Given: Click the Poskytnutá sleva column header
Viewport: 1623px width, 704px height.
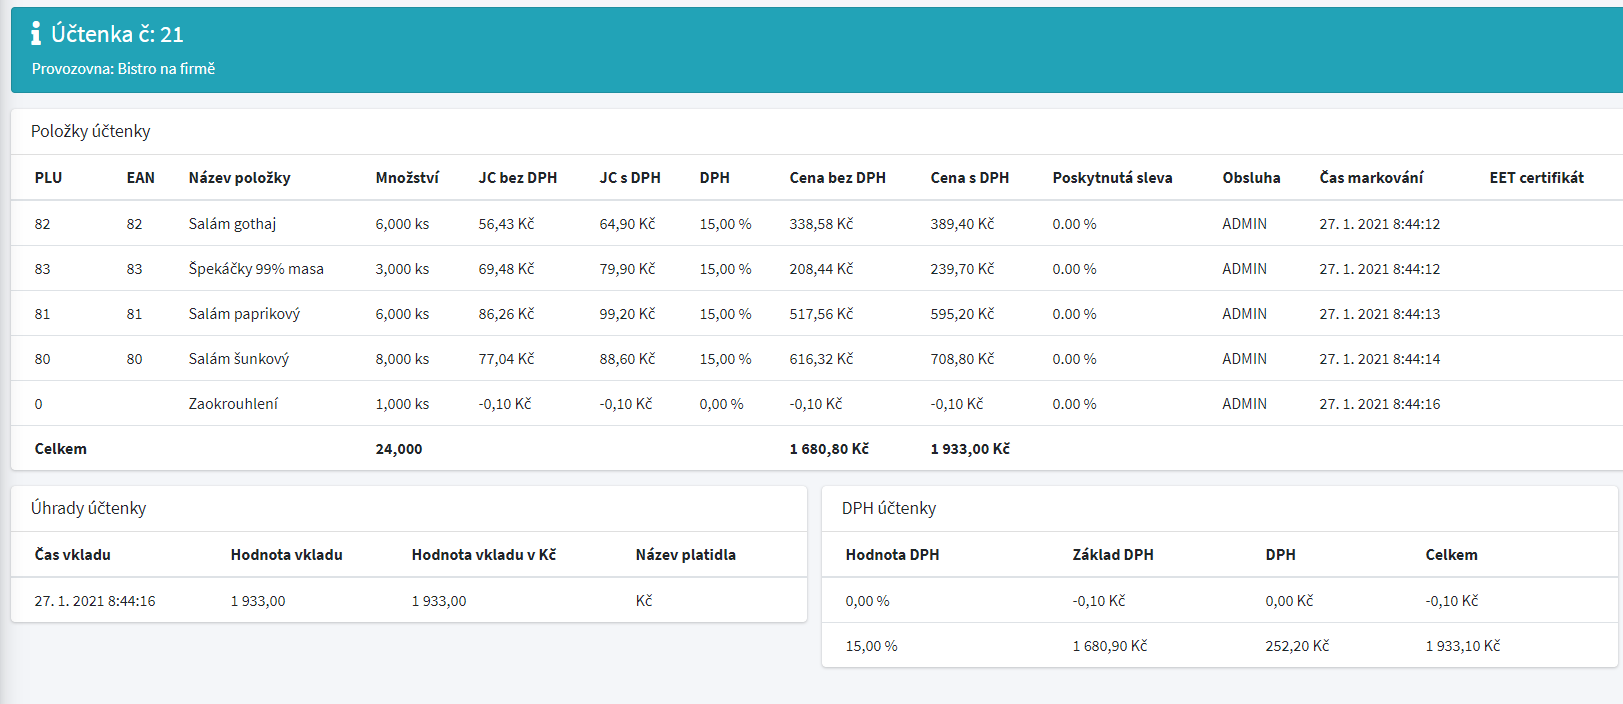Looking at the screenshot, I should tap(1112, 178).
